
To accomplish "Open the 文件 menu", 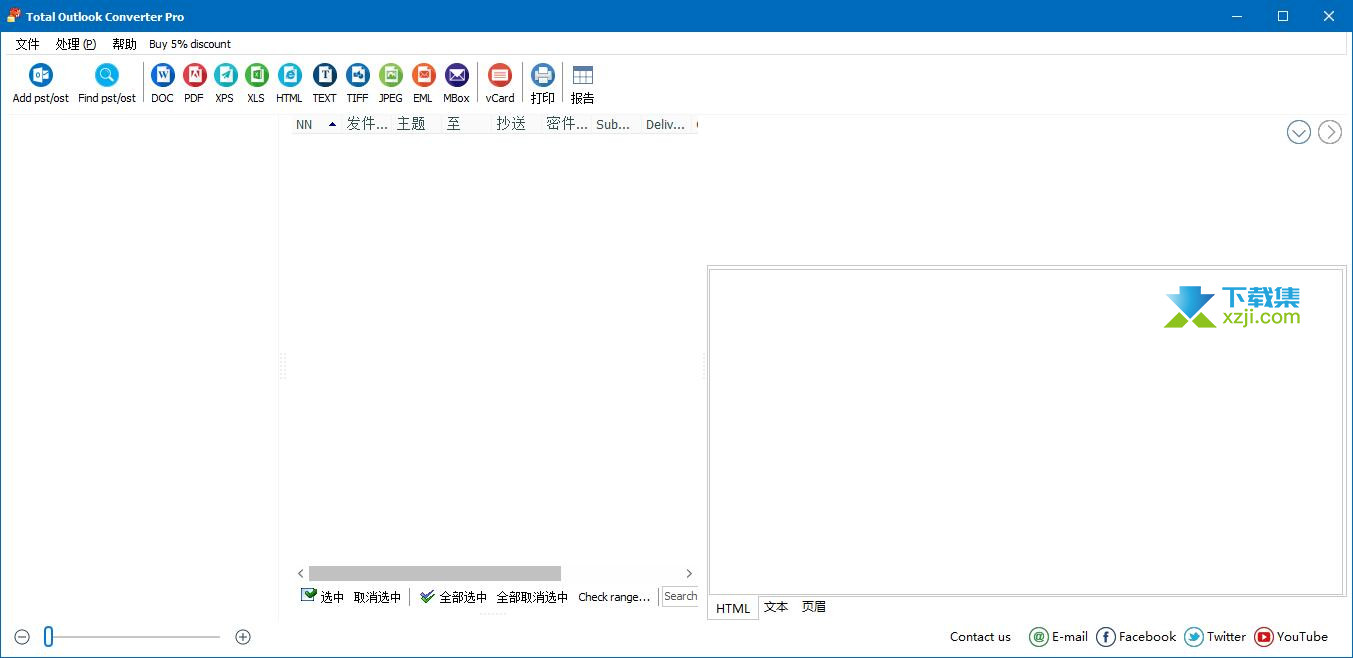I will coord(27,44).
